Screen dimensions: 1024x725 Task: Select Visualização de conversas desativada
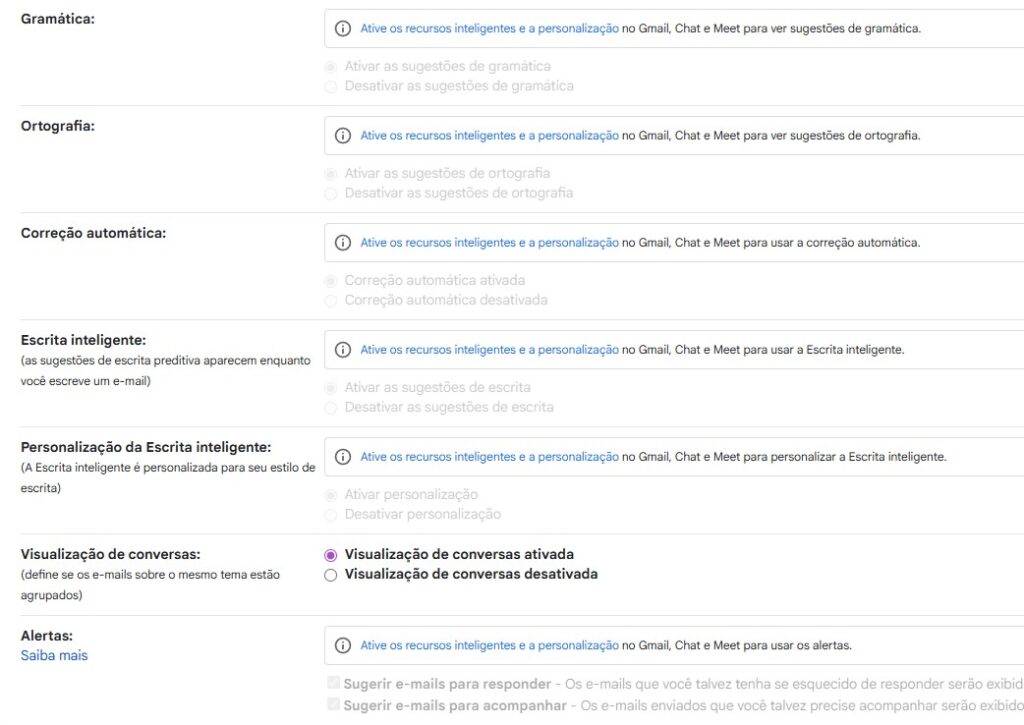pyautogui.click(x=331, y=574)
